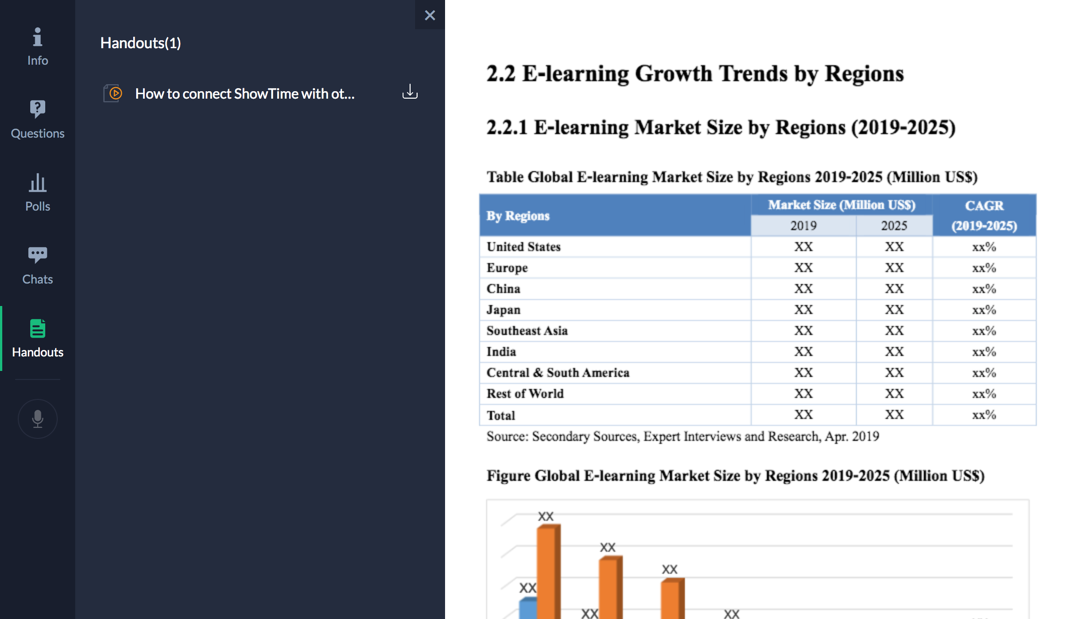Click the 2025 value cell for China
This screenshot has height=619, width=1074.
click(x=894, y=289)
